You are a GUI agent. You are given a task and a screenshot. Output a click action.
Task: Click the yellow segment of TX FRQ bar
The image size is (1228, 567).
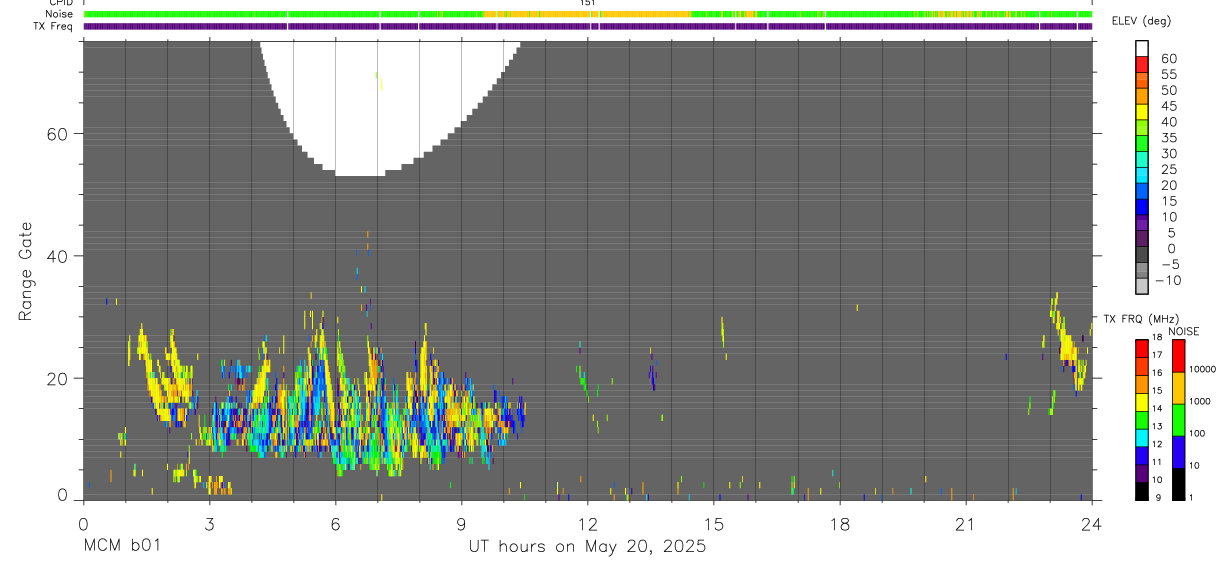coord(1142,402)
